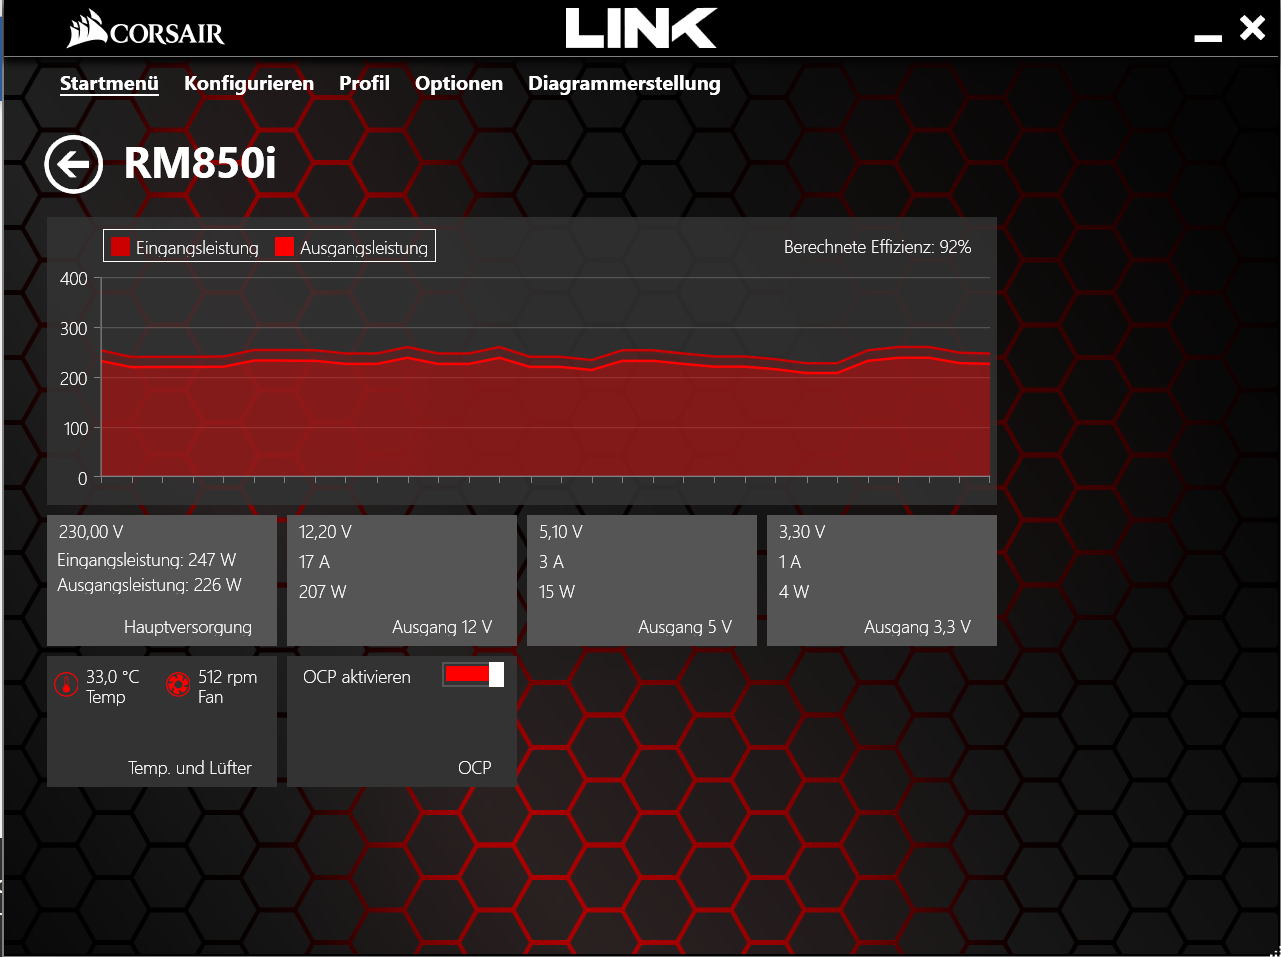Click the power chart plot area

click(545, 378)
